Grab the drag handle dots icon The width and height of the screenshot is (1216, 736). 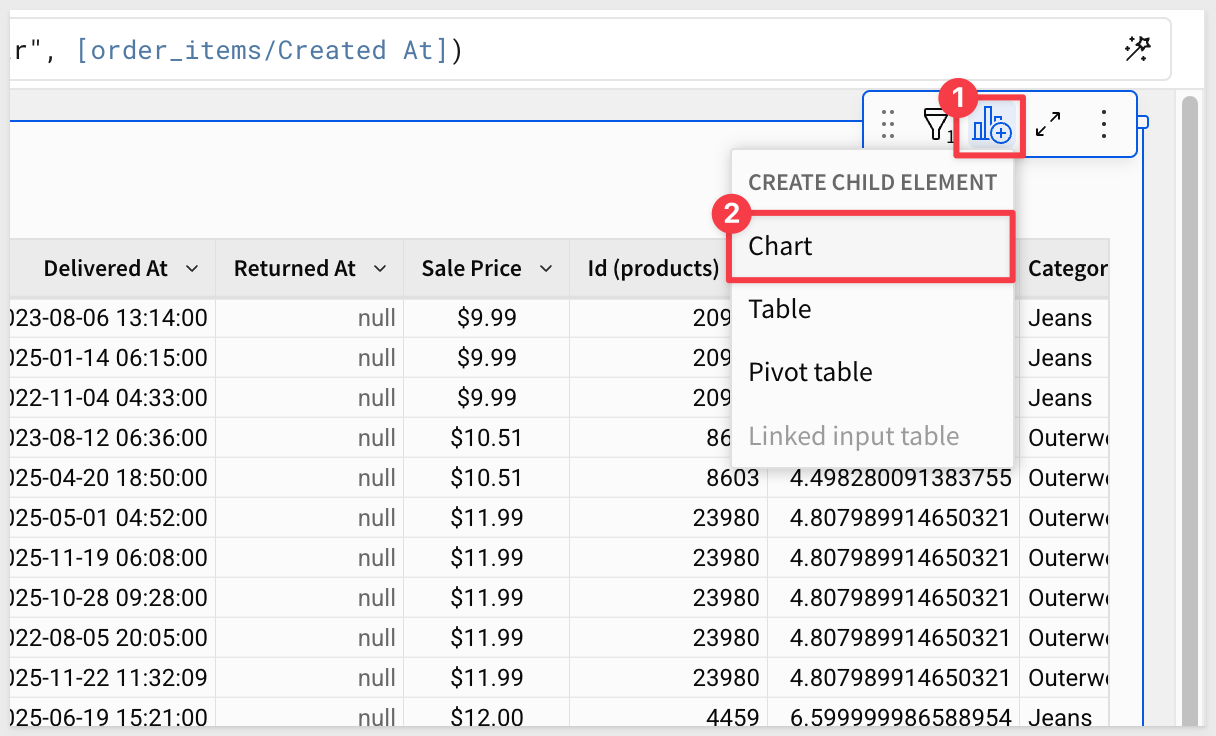(x=888, y=124)
